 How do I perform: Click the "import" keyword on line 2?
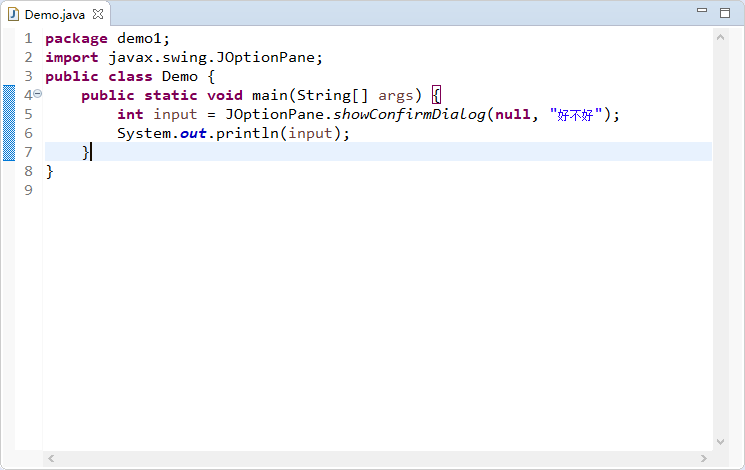72,58
